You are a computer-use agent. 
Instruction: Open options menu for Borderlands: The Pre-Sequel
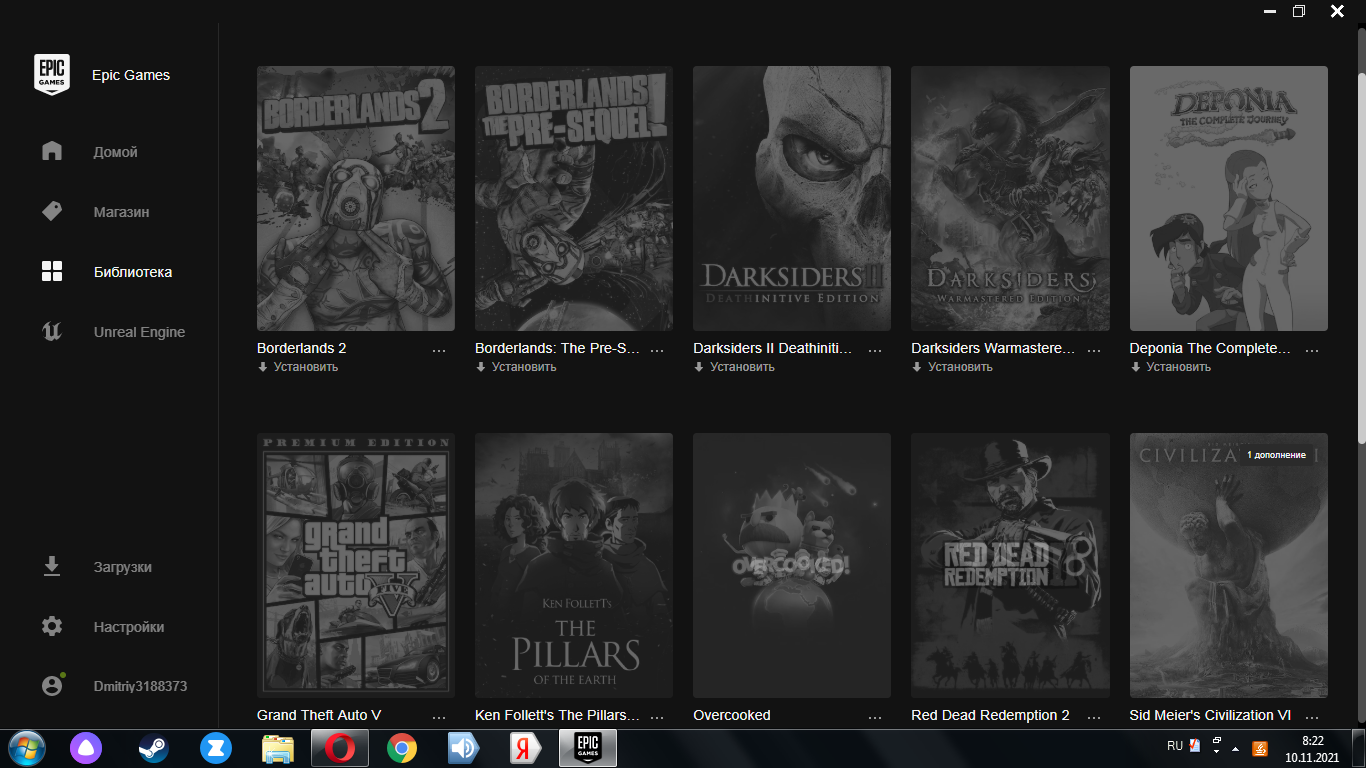[x=657, y=350]
